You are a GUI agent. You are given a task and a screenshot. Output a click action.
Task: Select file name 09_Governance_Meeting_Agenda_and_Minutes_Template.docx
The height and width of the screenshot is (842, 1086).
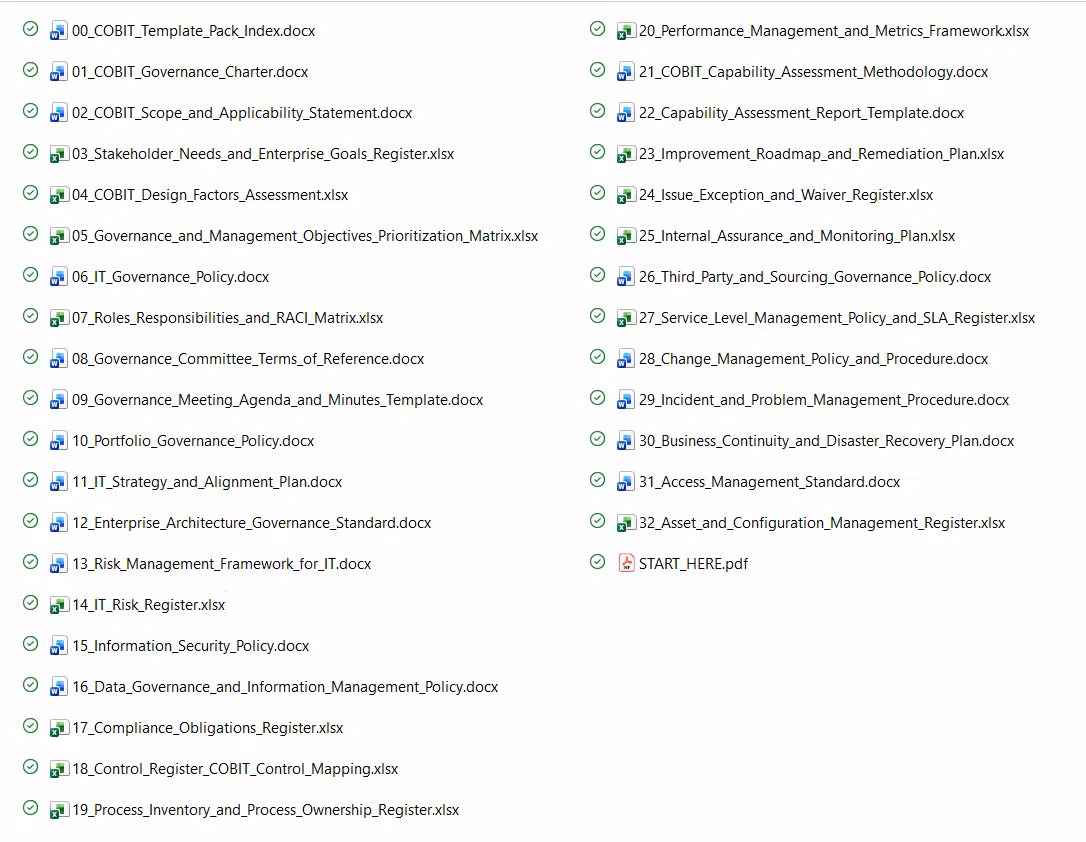pos(278,400)
